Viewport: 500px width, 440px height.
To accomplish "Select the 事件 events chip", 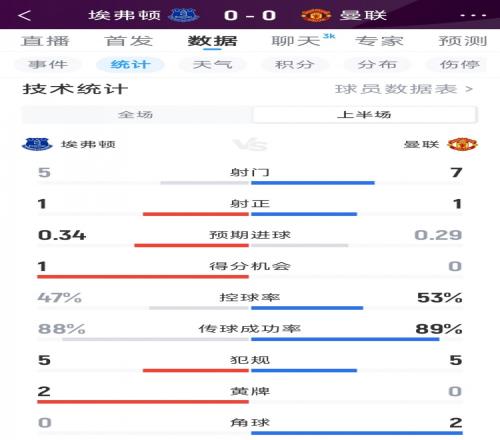I will [x=48, y=64].
